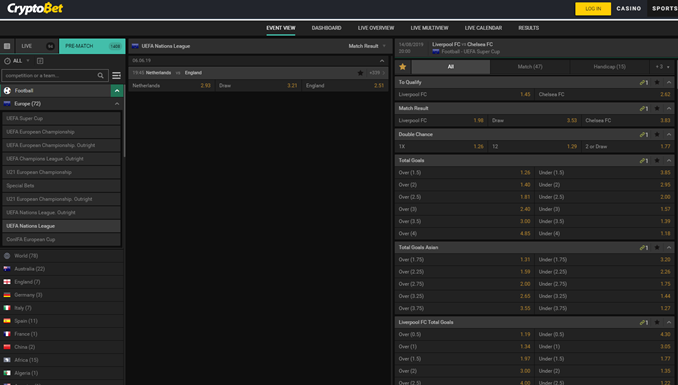Viewport: 678px width, 385px height.
Task: Collapse the To Qualify section
Action: [669, 82]
